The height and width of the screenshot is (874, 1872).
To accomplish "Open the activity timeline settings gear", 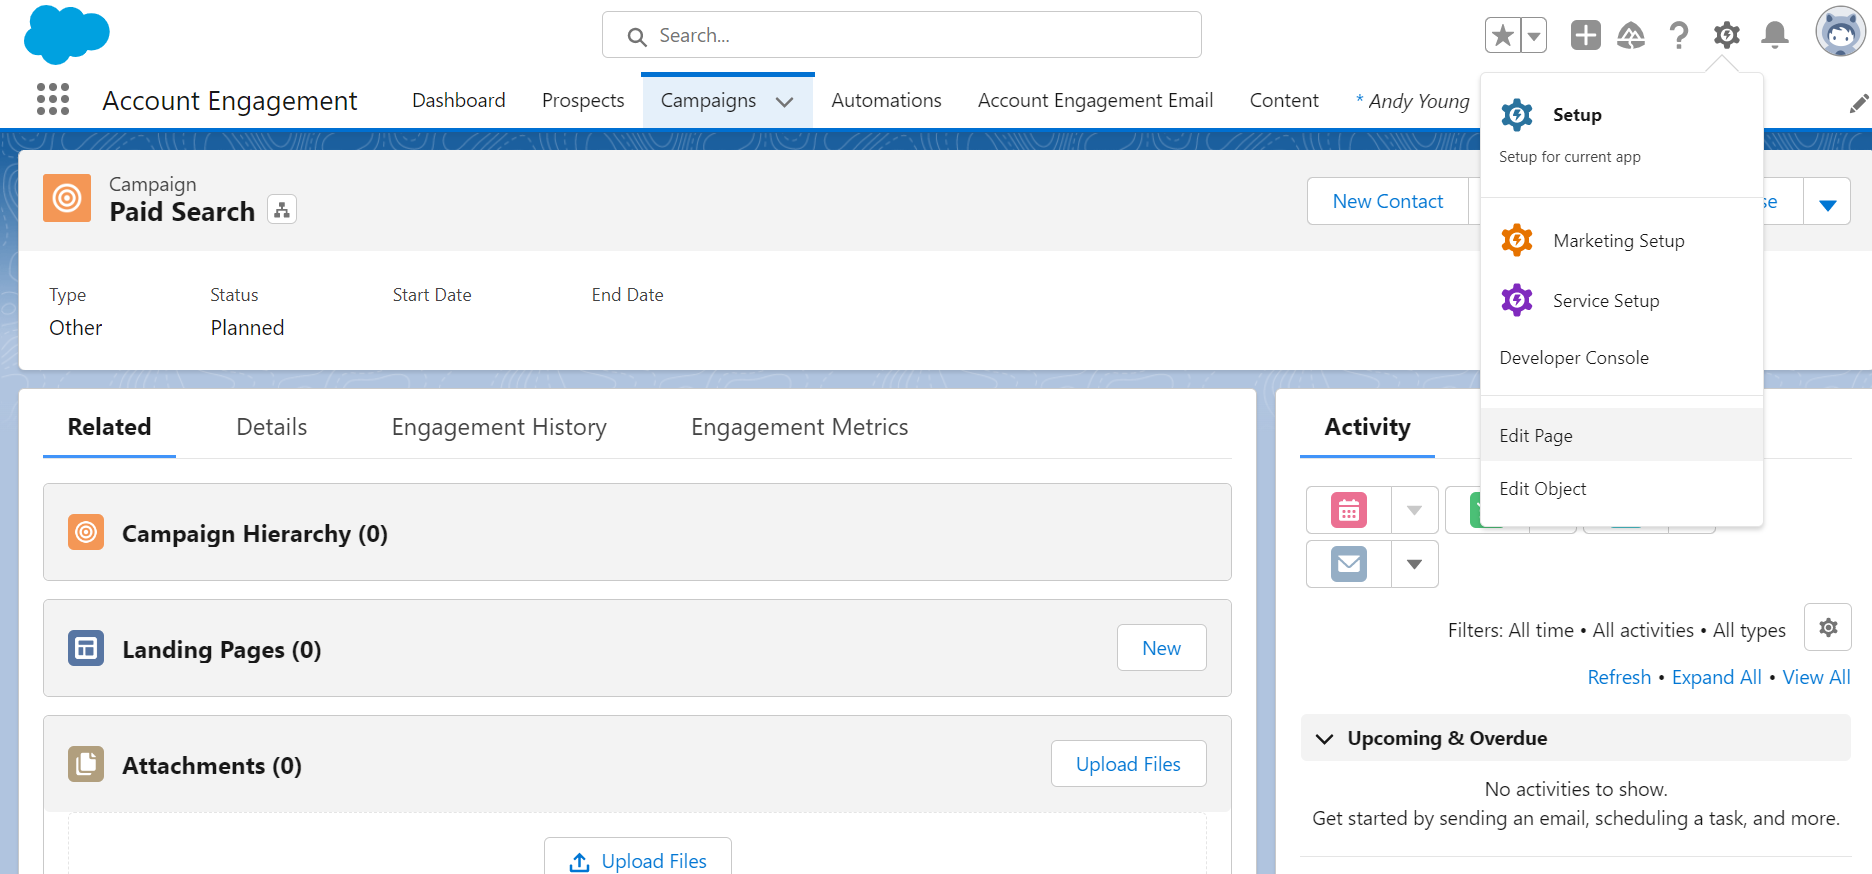I will [1828, 627].
